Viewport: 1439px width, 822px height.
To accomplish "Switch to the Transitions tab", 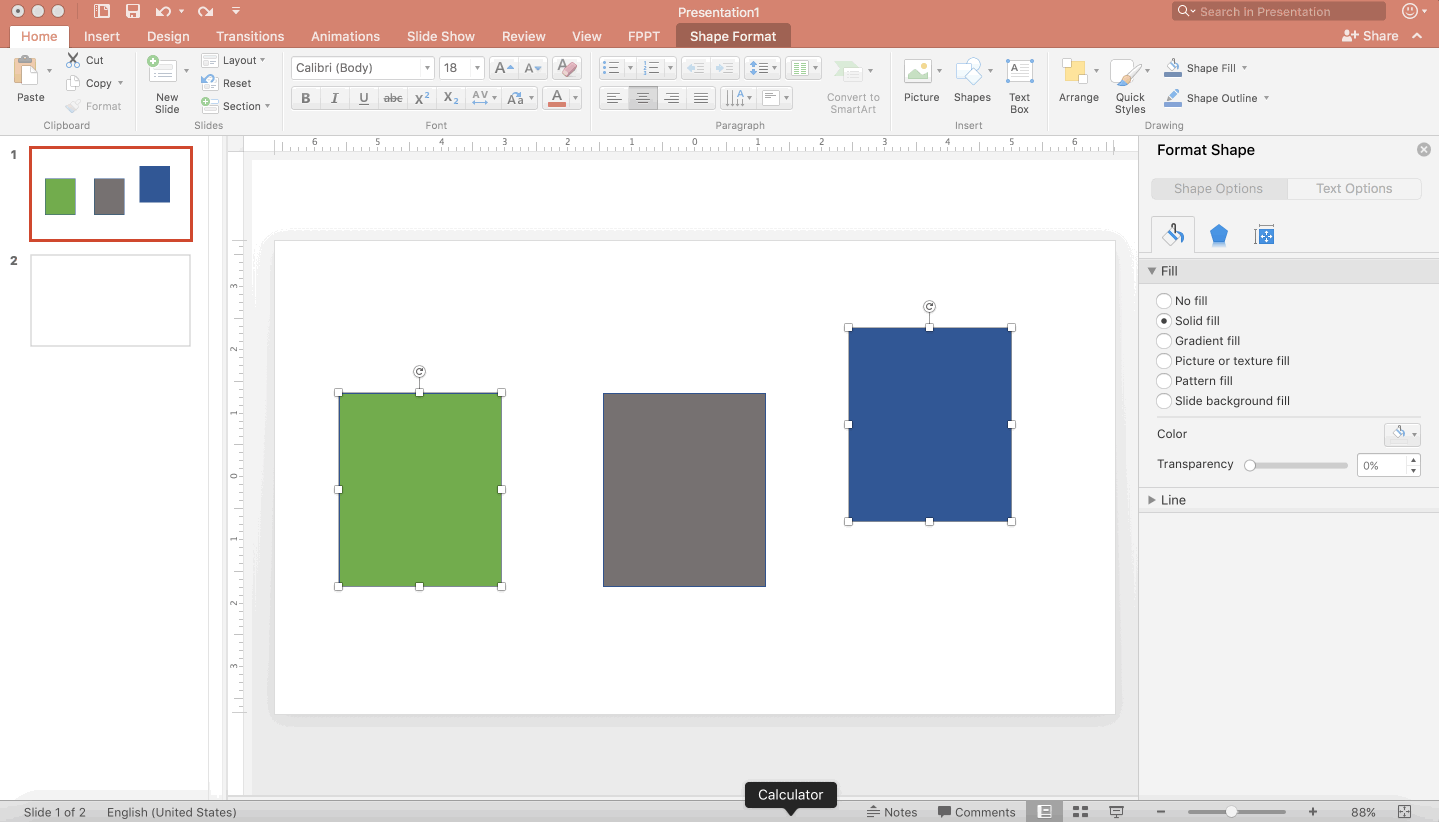I will tap(249, 36).
